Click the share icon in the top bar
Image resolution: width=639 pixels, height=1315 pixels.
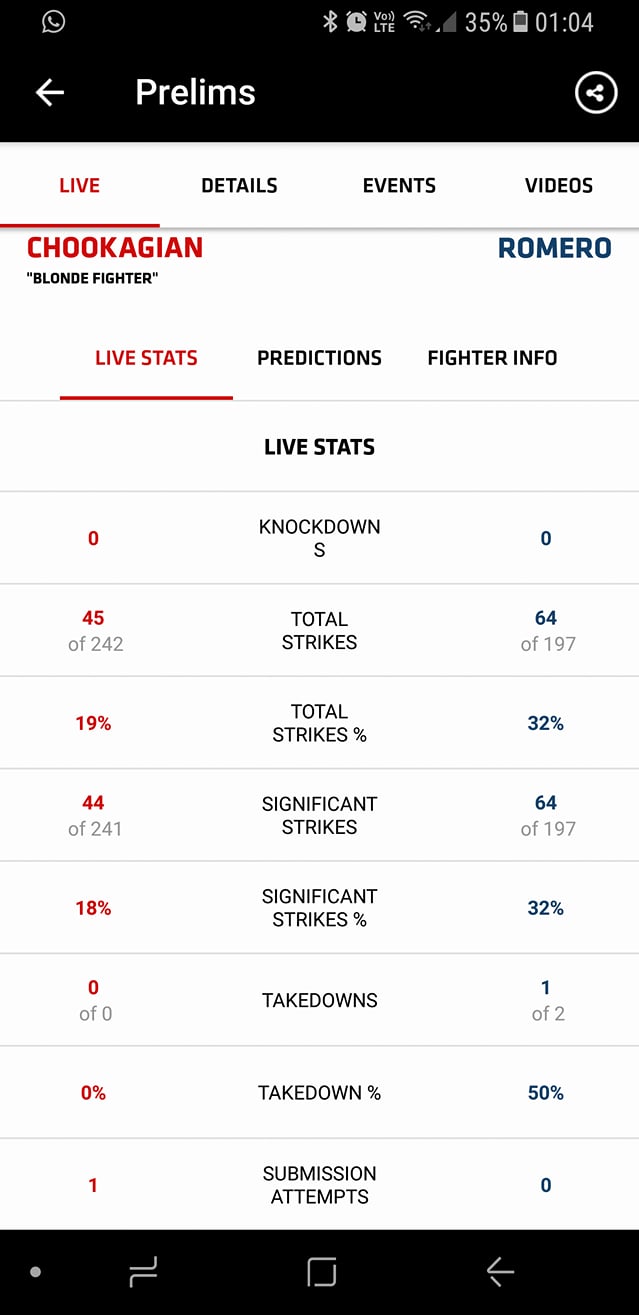tap(596, 92)
